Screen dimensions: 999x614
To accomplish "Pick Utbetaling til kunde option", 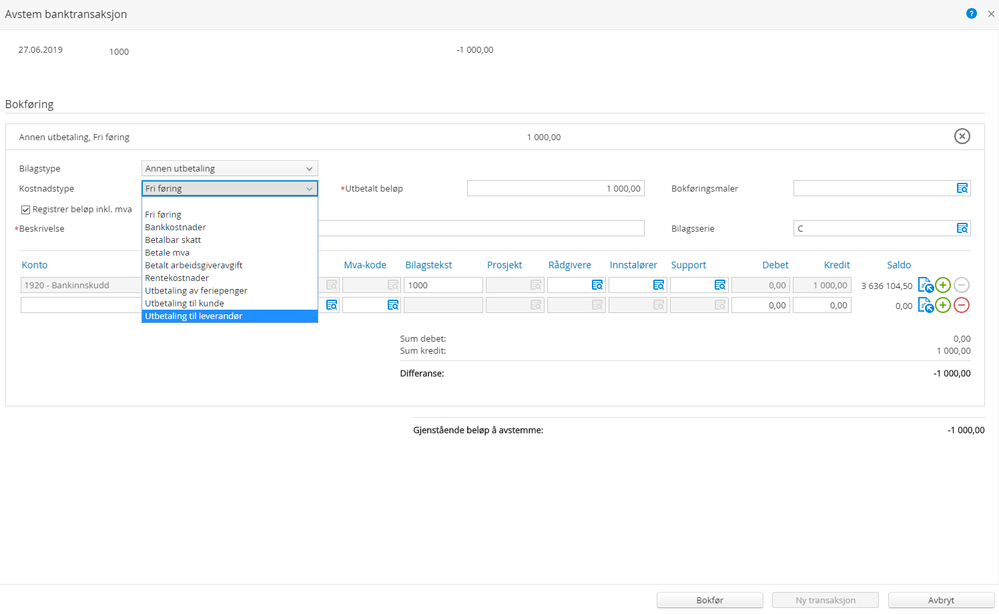I will (229, 304).
